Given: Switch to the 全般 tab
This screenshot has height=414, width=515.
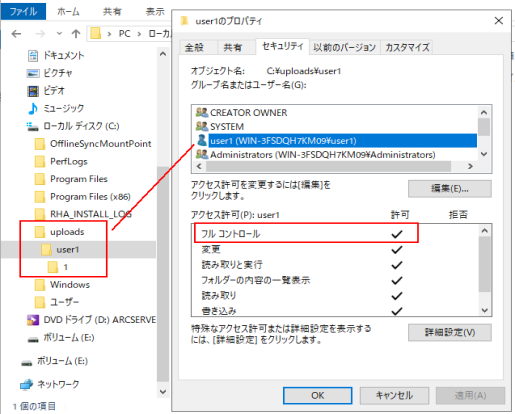Looking at the screenshot, I should (194, 47).
